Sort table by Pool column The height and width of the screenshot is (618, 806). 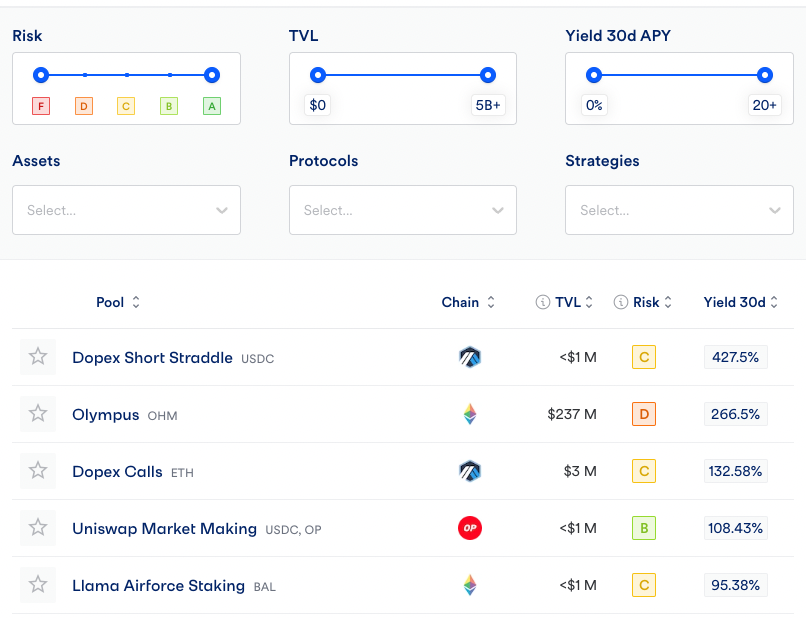pyautogui.click(x=136, y=302)
